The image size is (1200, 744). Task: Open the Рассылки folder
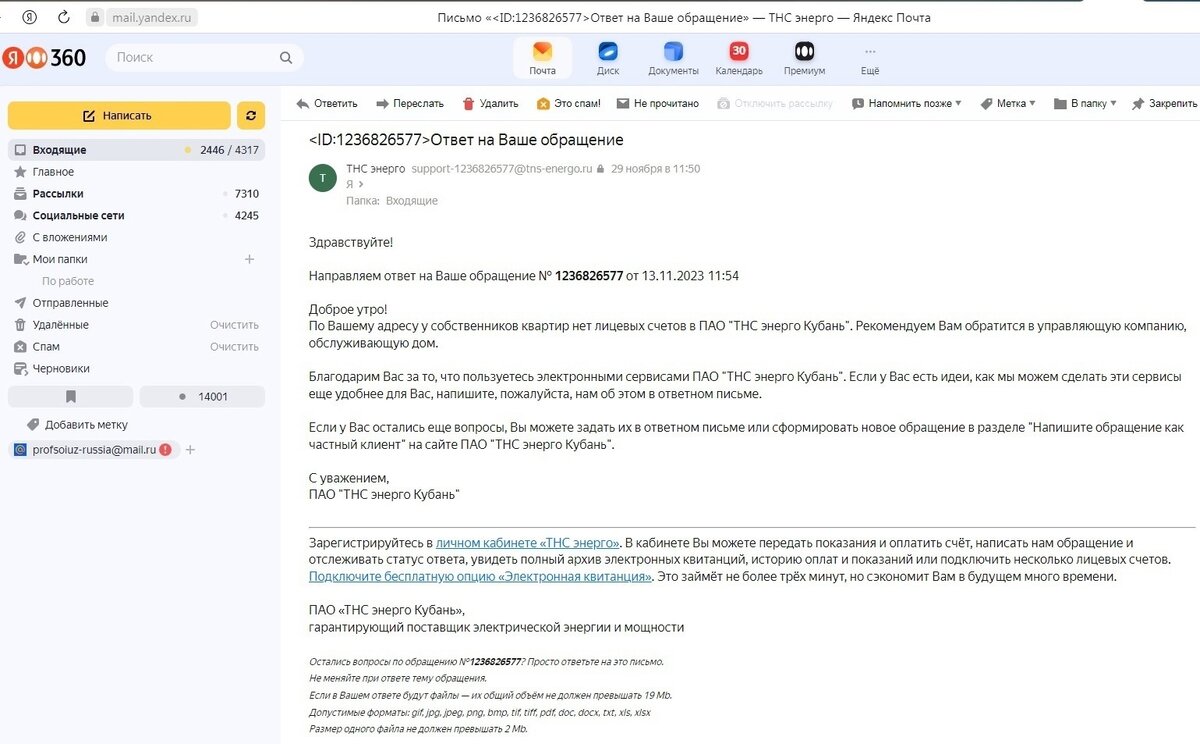(x=136, y=194)
